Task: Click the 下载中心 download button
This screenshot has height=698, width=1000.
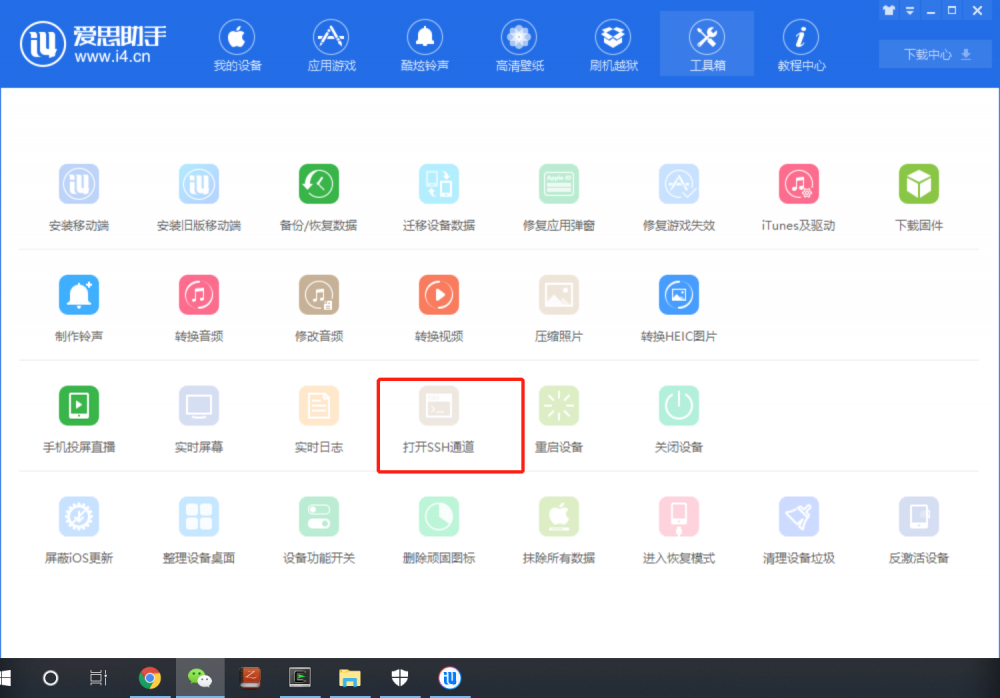Action: coord(937,54)
